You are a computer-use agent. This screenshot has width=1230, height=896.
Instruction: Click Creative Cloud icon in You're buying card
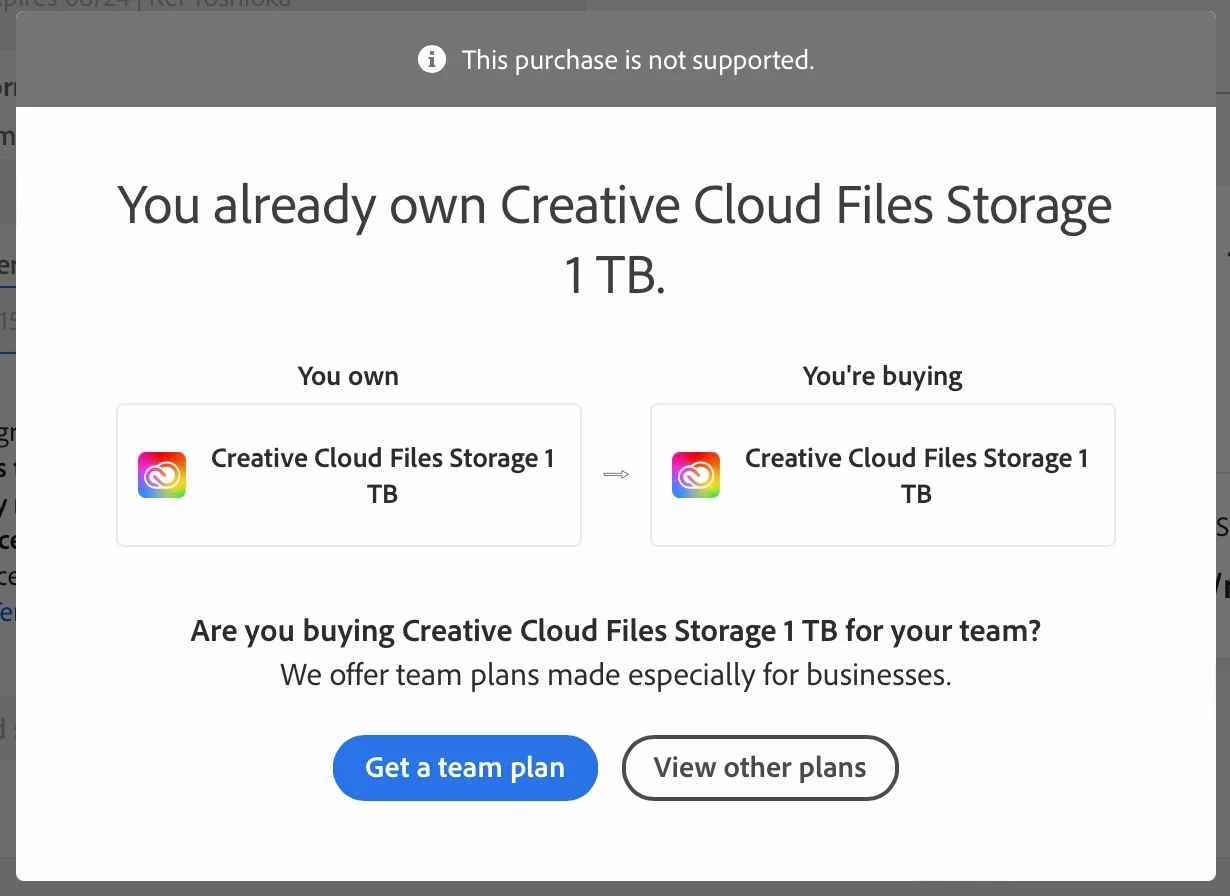pos(696,475)
